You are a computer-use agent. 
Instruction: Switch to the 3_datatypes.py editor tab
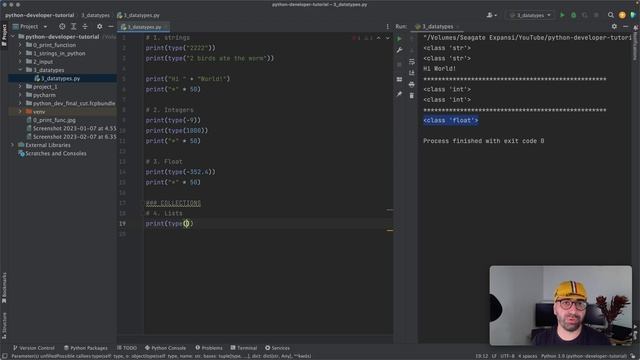click(x=144, y=27)
